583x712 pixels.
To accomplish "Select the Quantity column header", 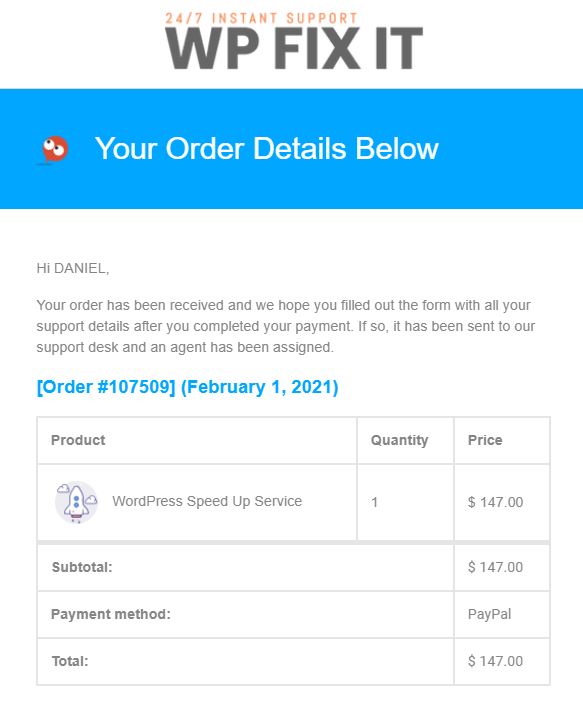I will coord(400,440).
